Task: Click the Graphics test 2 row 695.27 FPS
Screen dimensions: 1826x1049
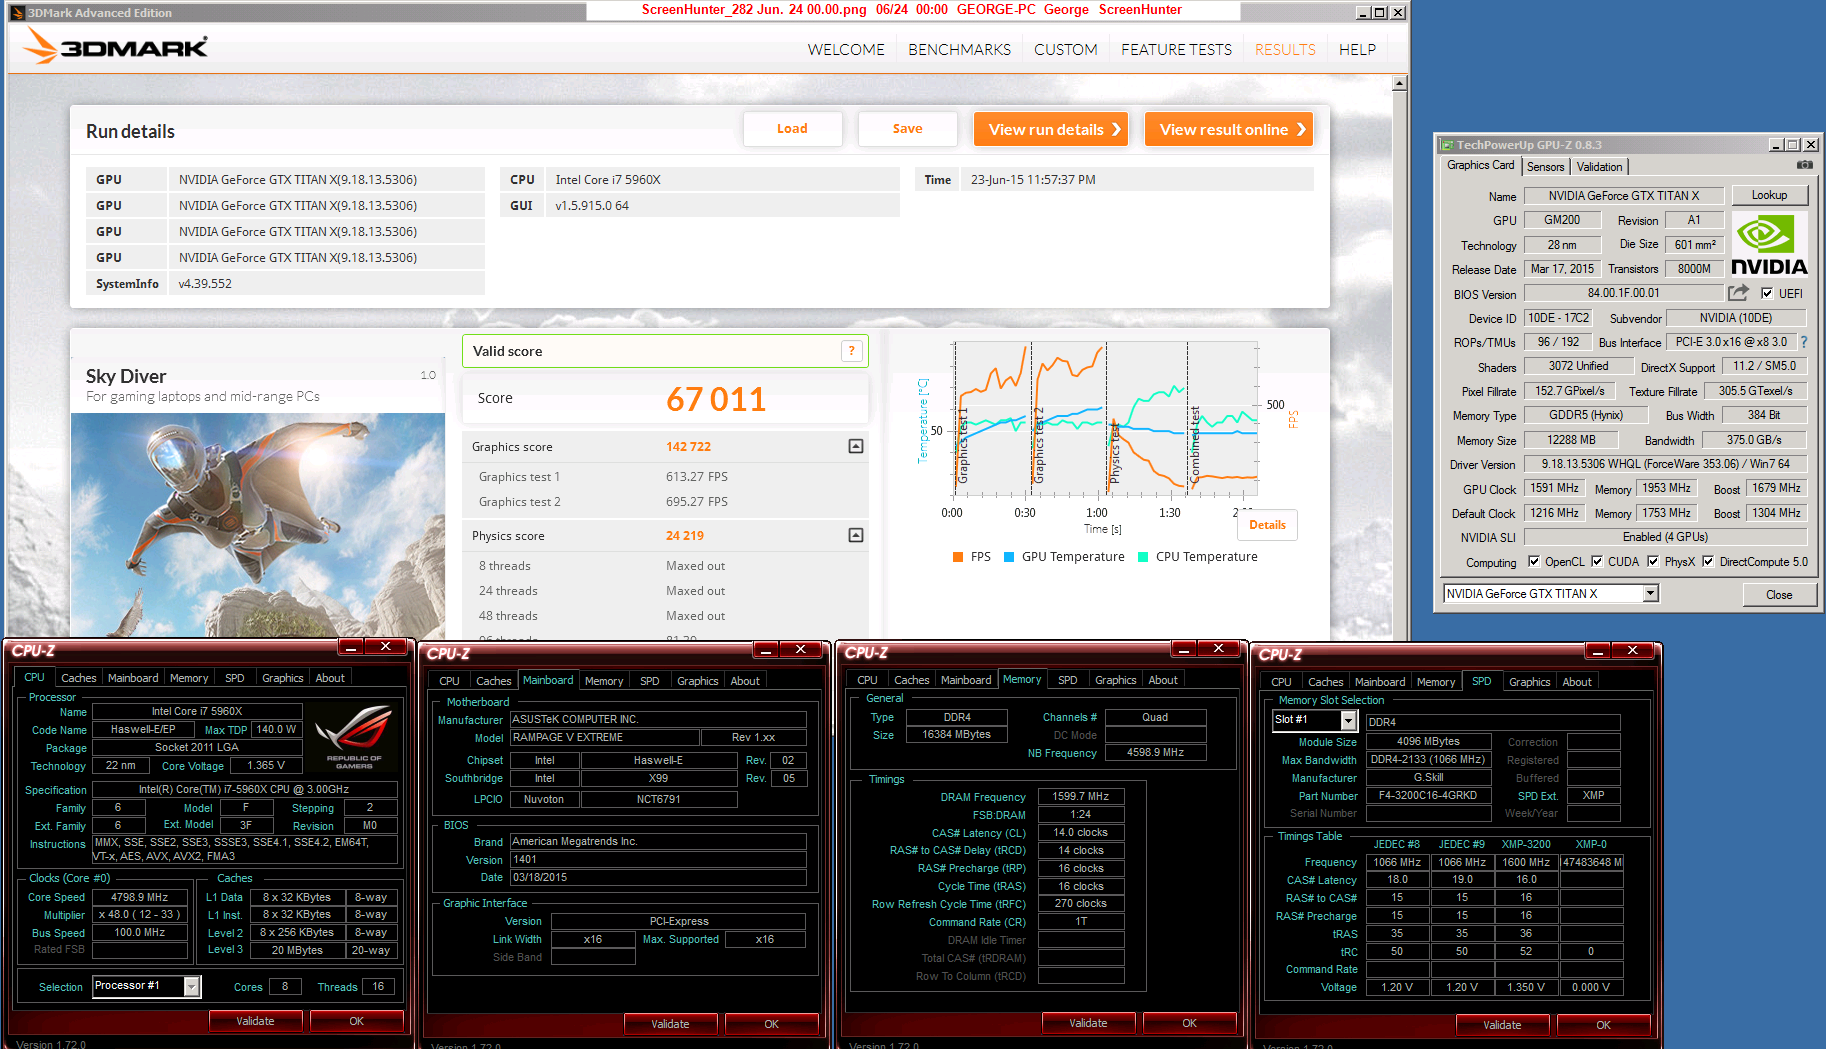Action: 664,502
